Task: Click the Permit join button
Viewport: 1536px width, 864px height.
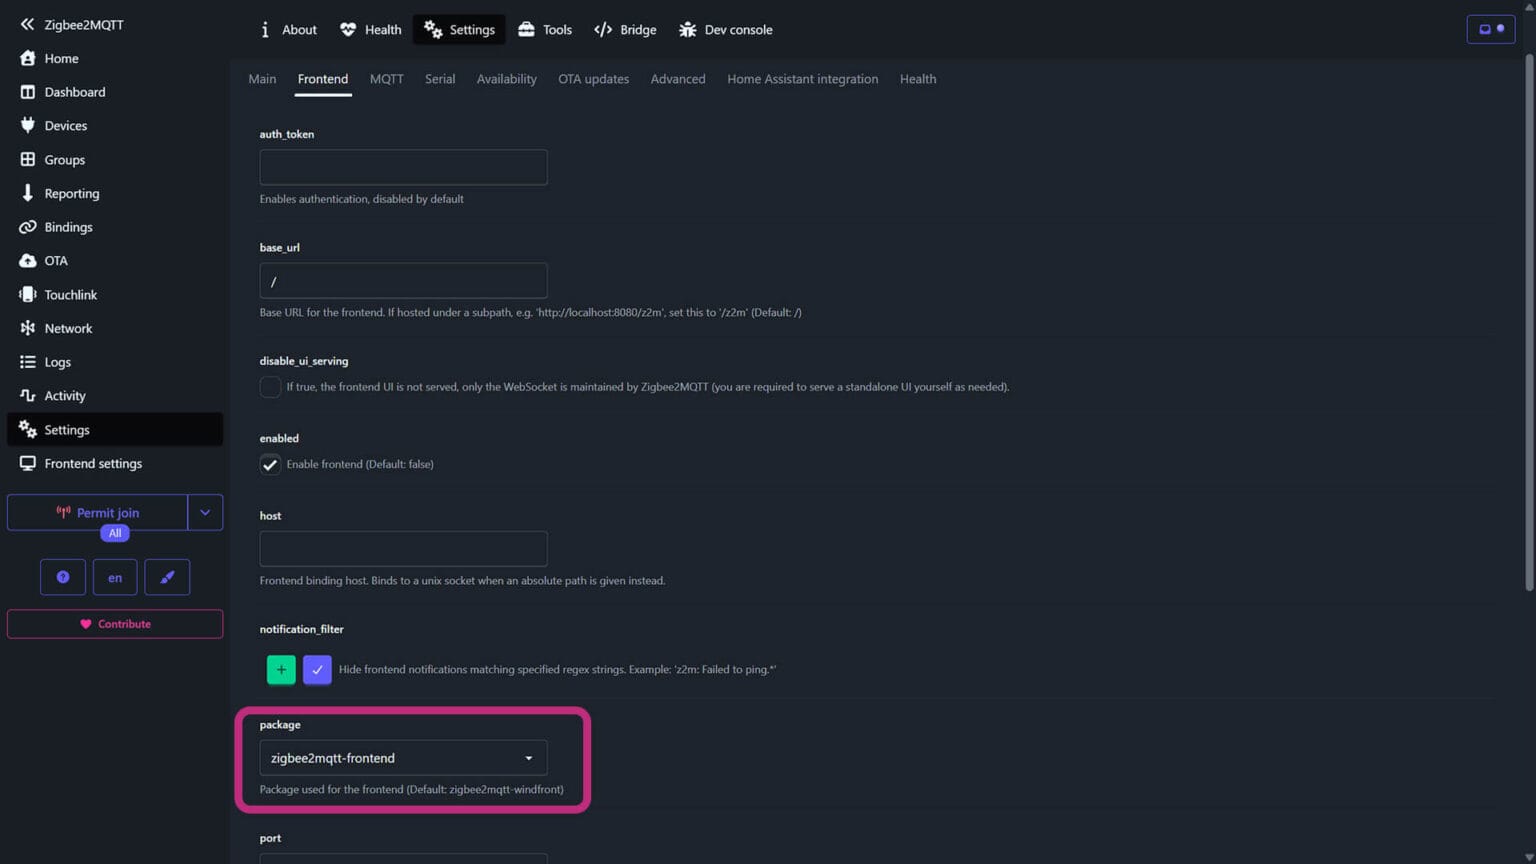Action: coord(97,513)
